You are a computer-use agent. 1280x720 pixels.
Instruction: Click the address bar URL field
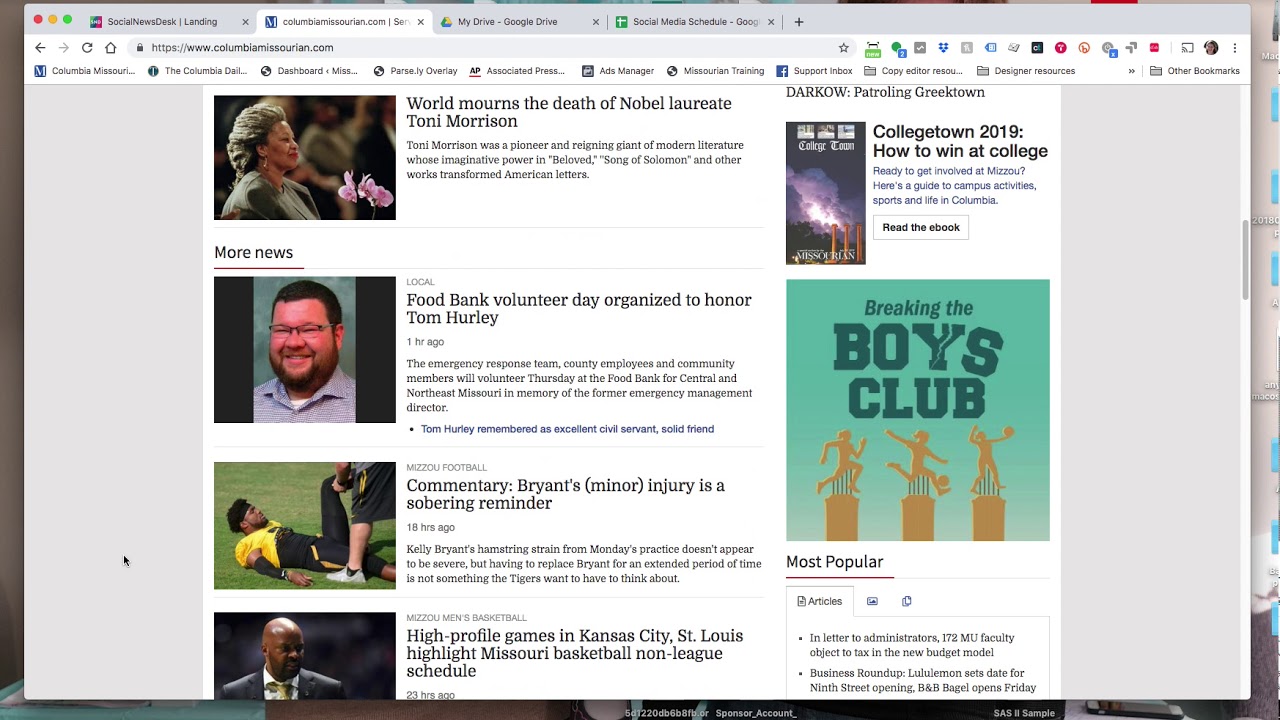[490, 47]
